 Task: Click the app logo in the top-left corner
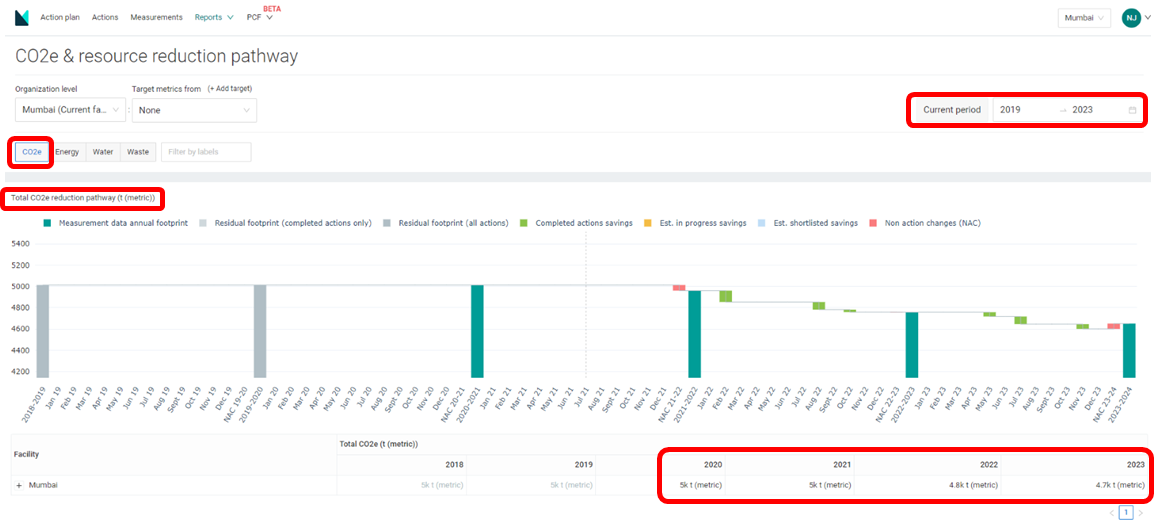tap(22, 18)
